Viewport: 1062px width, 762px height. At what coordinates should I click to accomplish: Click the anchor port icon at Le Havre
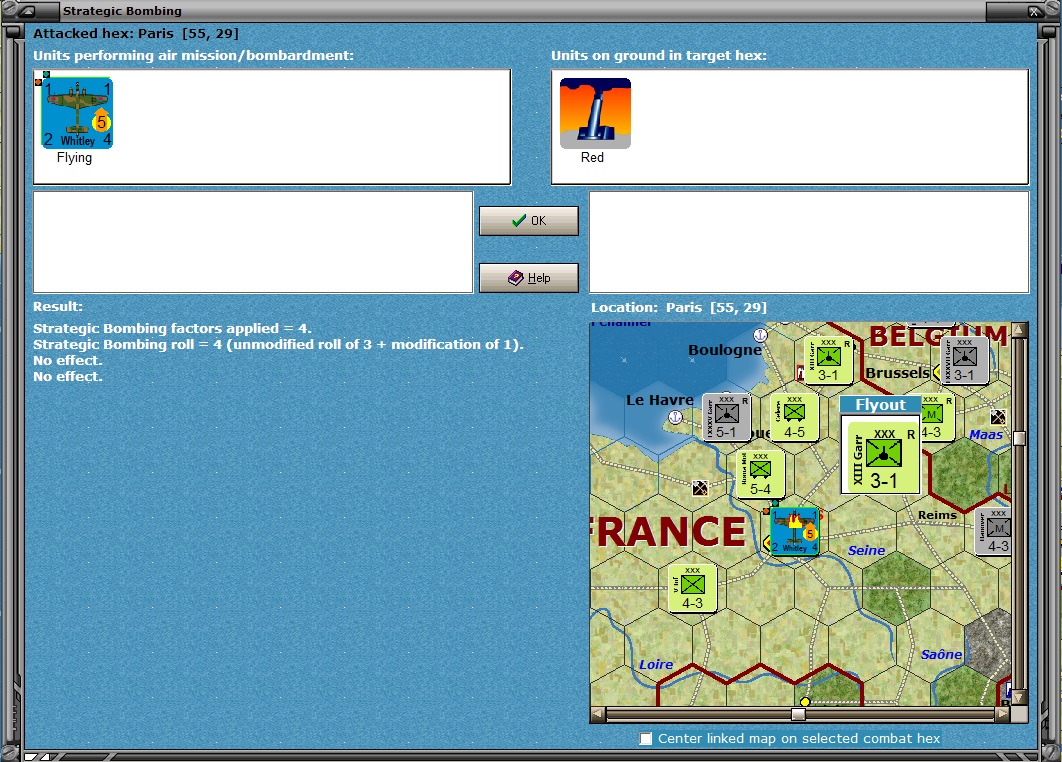point(675,417)
